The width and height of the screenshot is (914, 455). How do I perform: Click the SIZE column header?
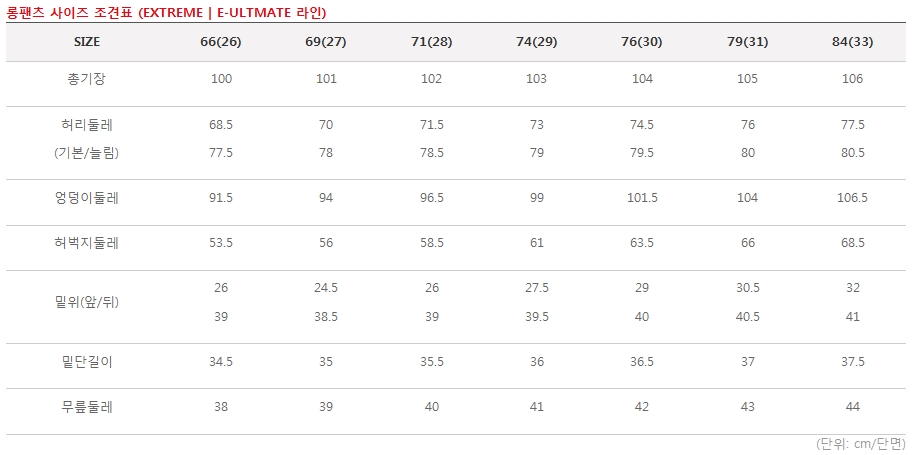87,42
